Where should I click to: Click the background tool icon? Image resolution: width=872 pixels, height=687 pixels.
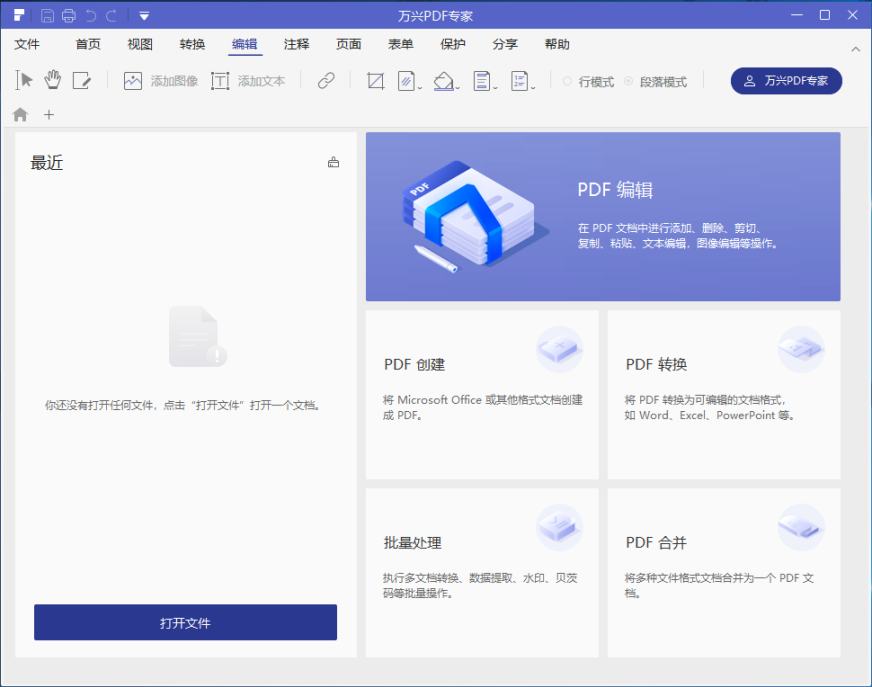pyautogui.click(x=444, y=81)
